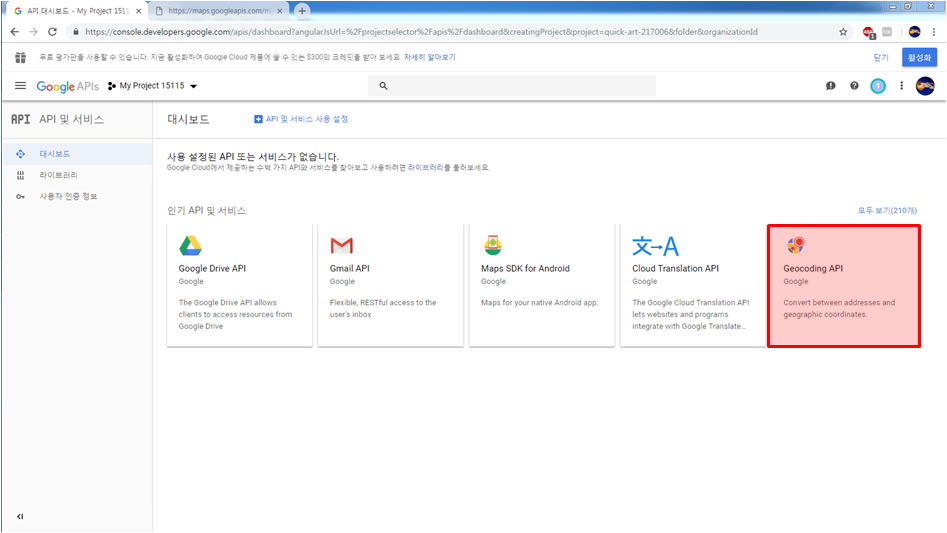Click the Google APIs logo

pos(67,86)
